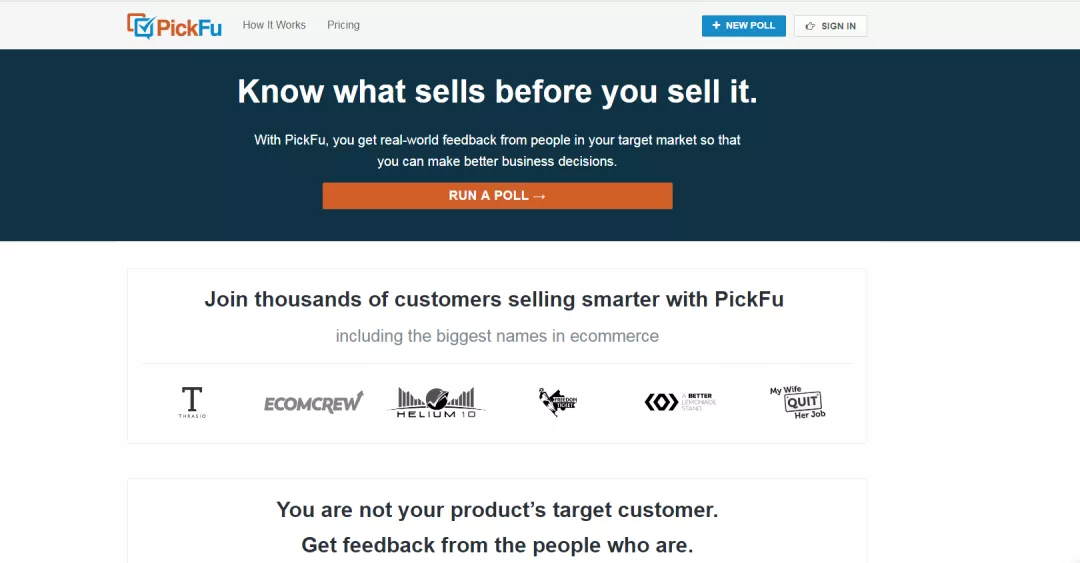Click the Sign In button
The image size is (1080, 563).
point(830,25)
